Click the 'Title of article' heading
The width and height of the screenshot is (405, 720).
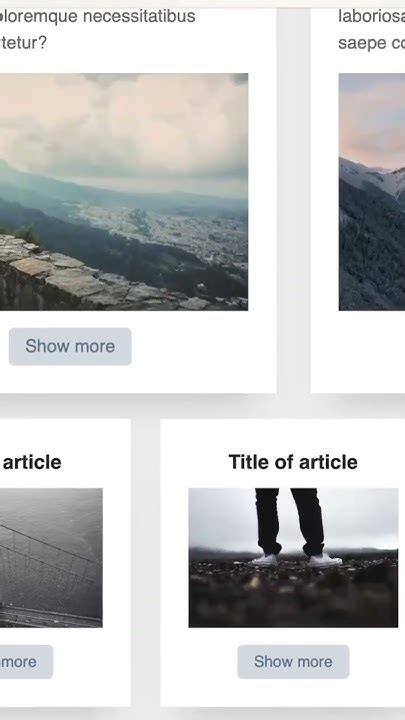click(293, 462)
